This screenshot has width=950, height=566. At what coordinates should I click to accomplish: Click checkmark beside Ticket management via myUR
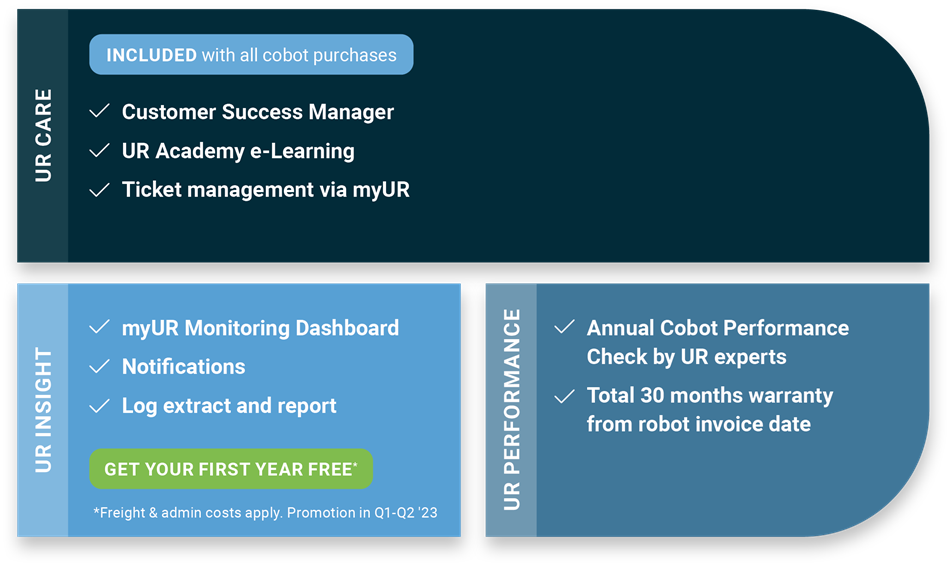[99, 190]
